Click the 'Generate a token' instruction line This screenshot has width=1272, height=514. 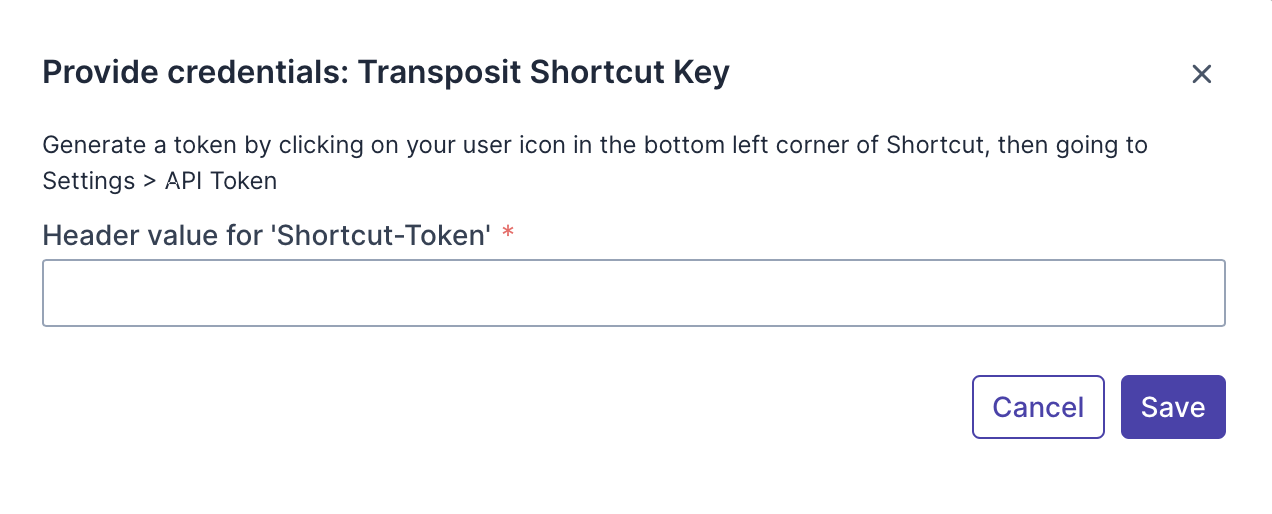point(594,145)
